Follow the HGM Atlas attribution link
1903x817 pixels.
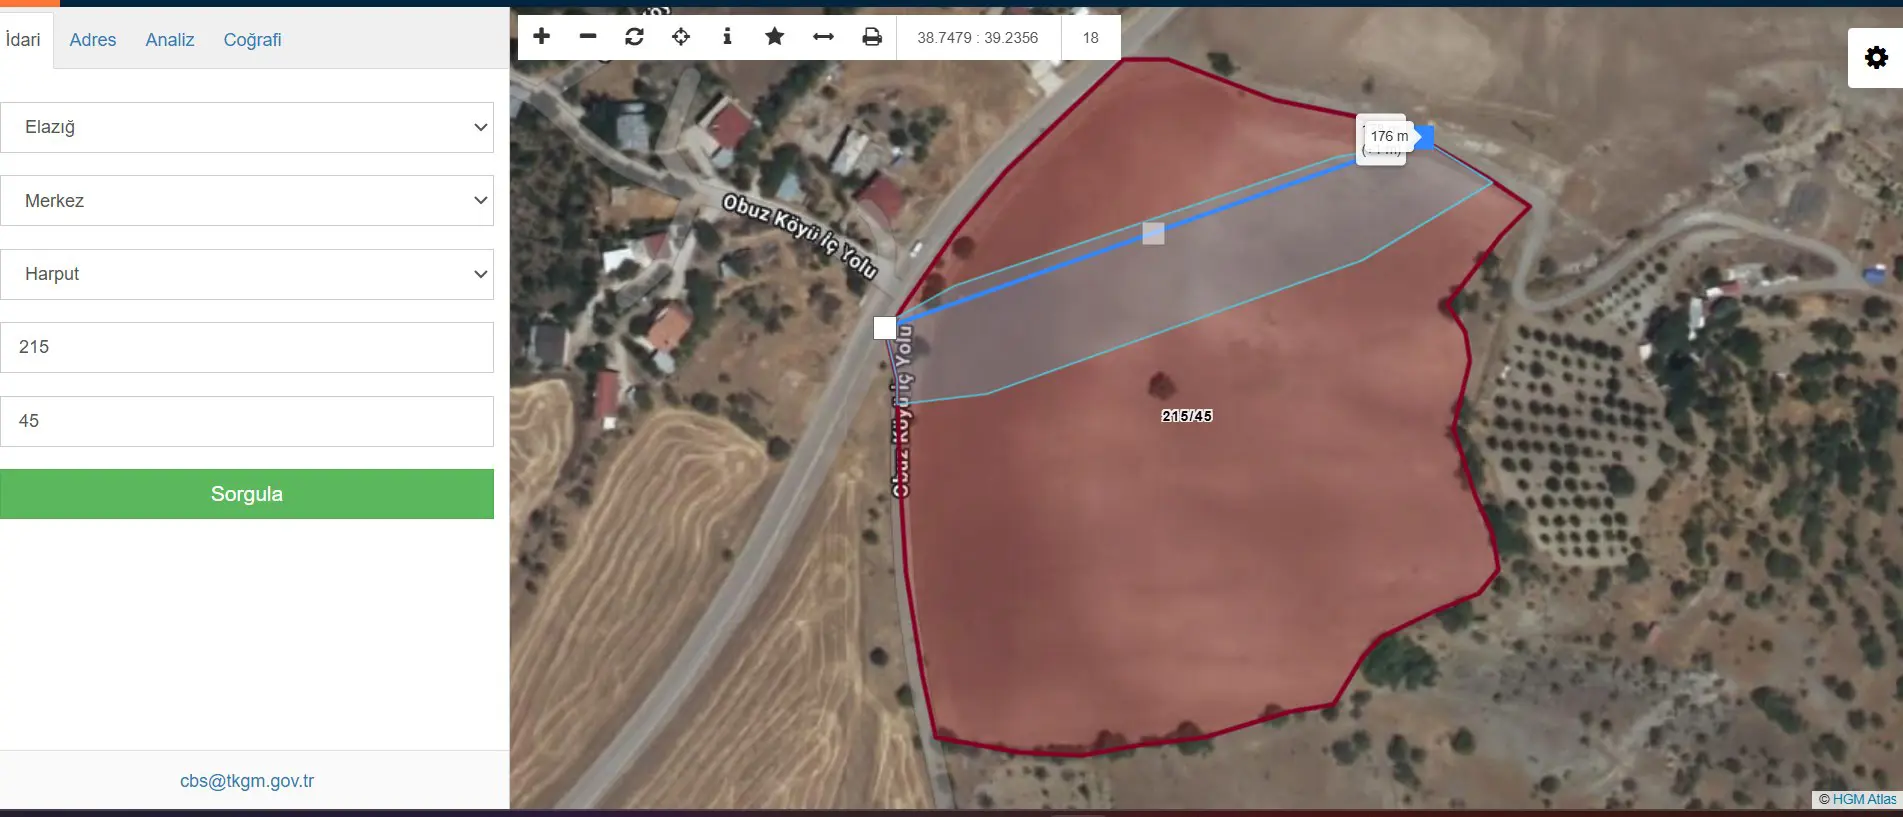coord(1864,799)
